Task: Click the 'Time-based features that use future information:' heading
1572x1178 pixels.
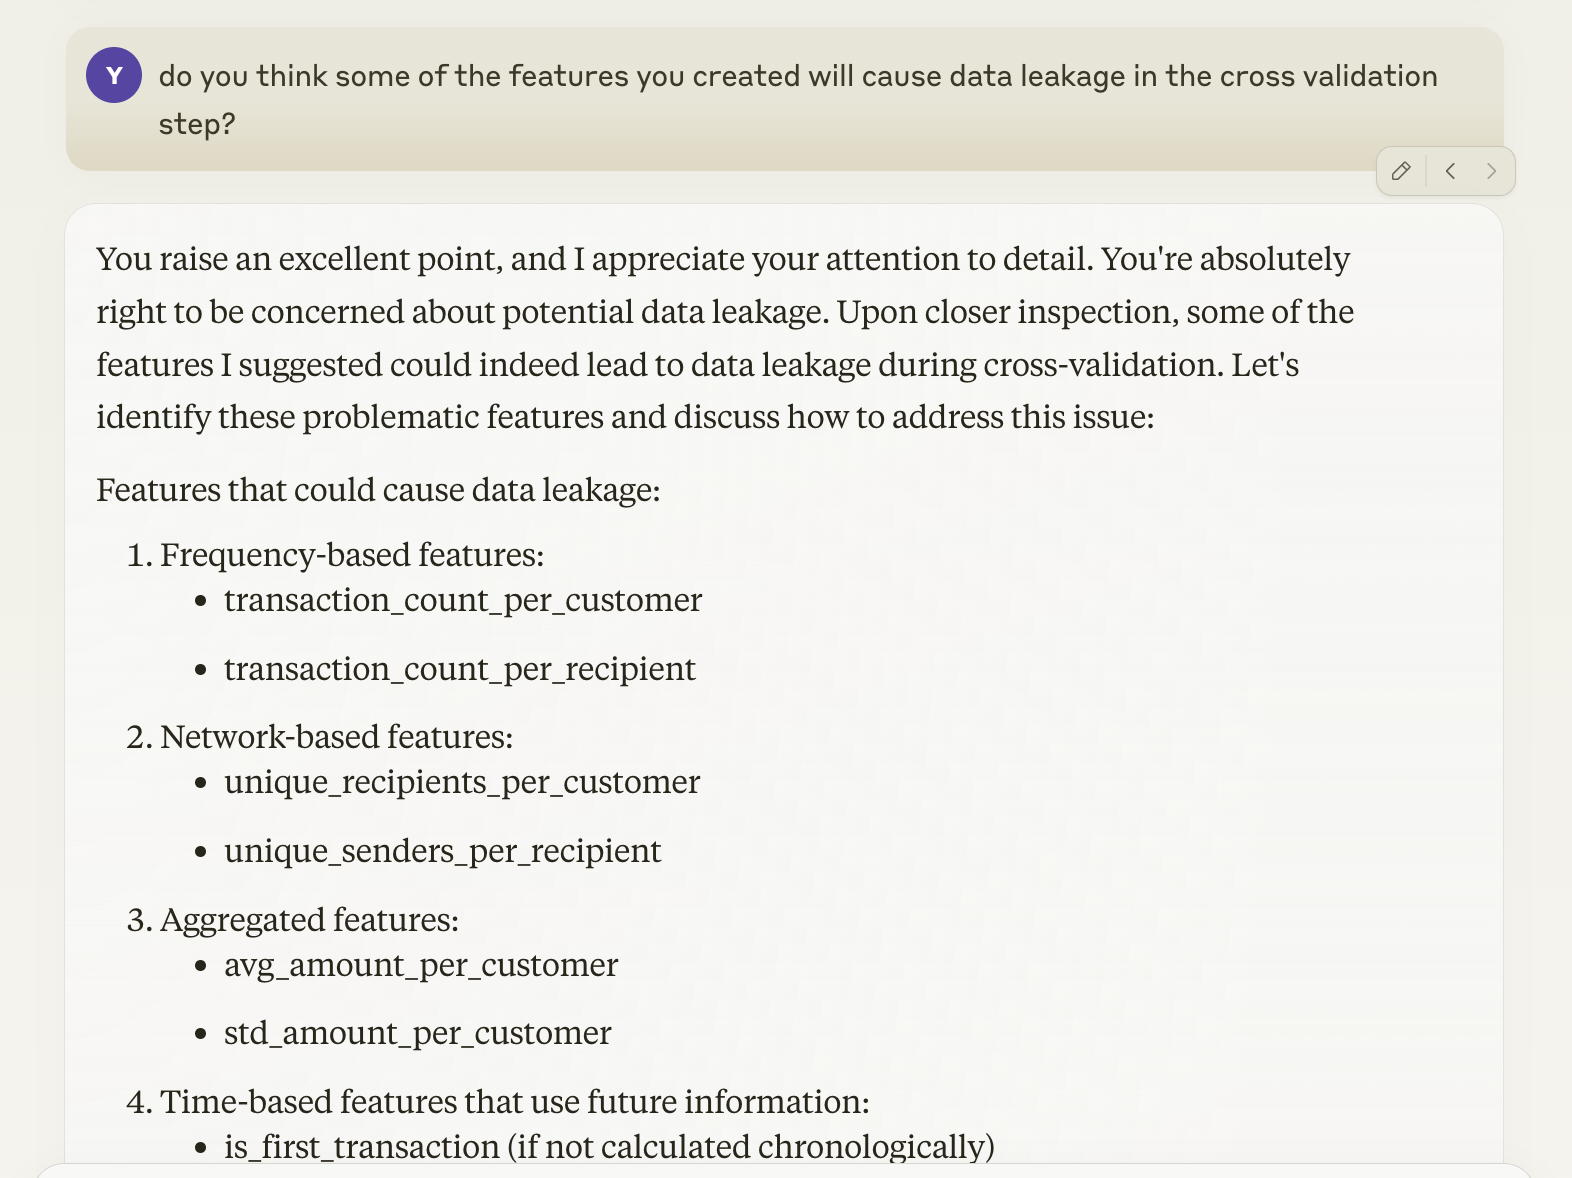Action: pyautogui.click(x=514, y=1102)
